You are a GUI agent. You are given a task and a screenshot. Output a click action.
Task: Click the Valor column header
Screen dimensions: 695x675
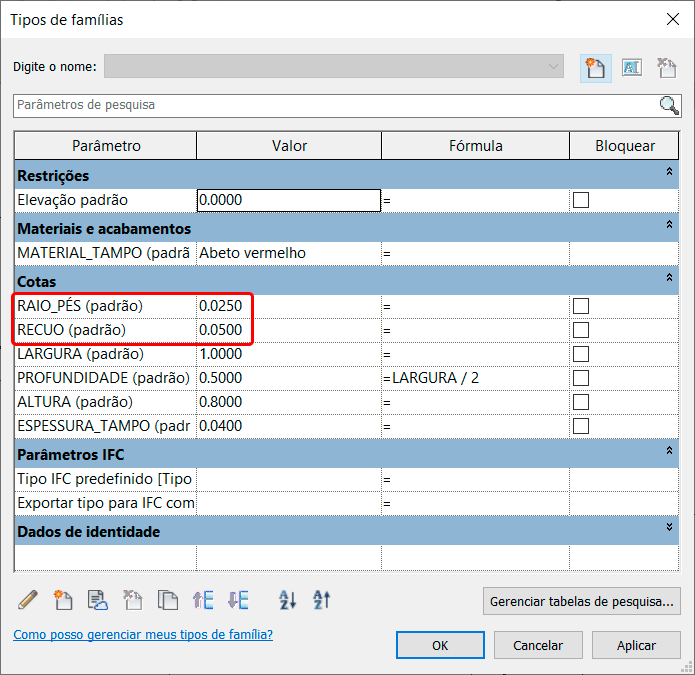pyautogui.click(x=289, y=146)
